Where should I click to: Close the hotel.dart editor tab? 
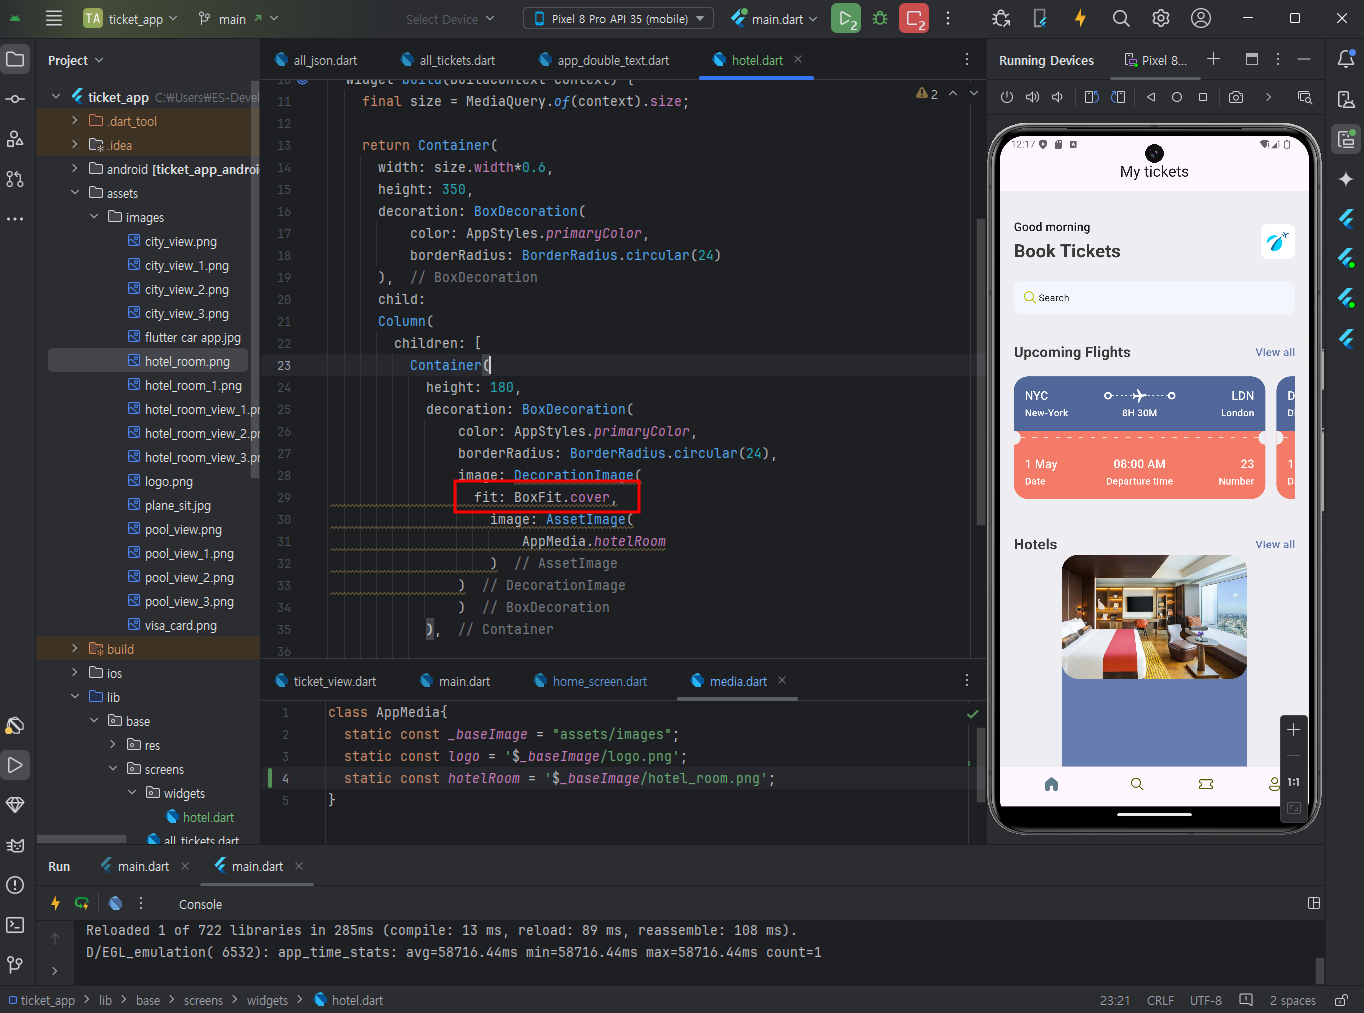point(798,60)
